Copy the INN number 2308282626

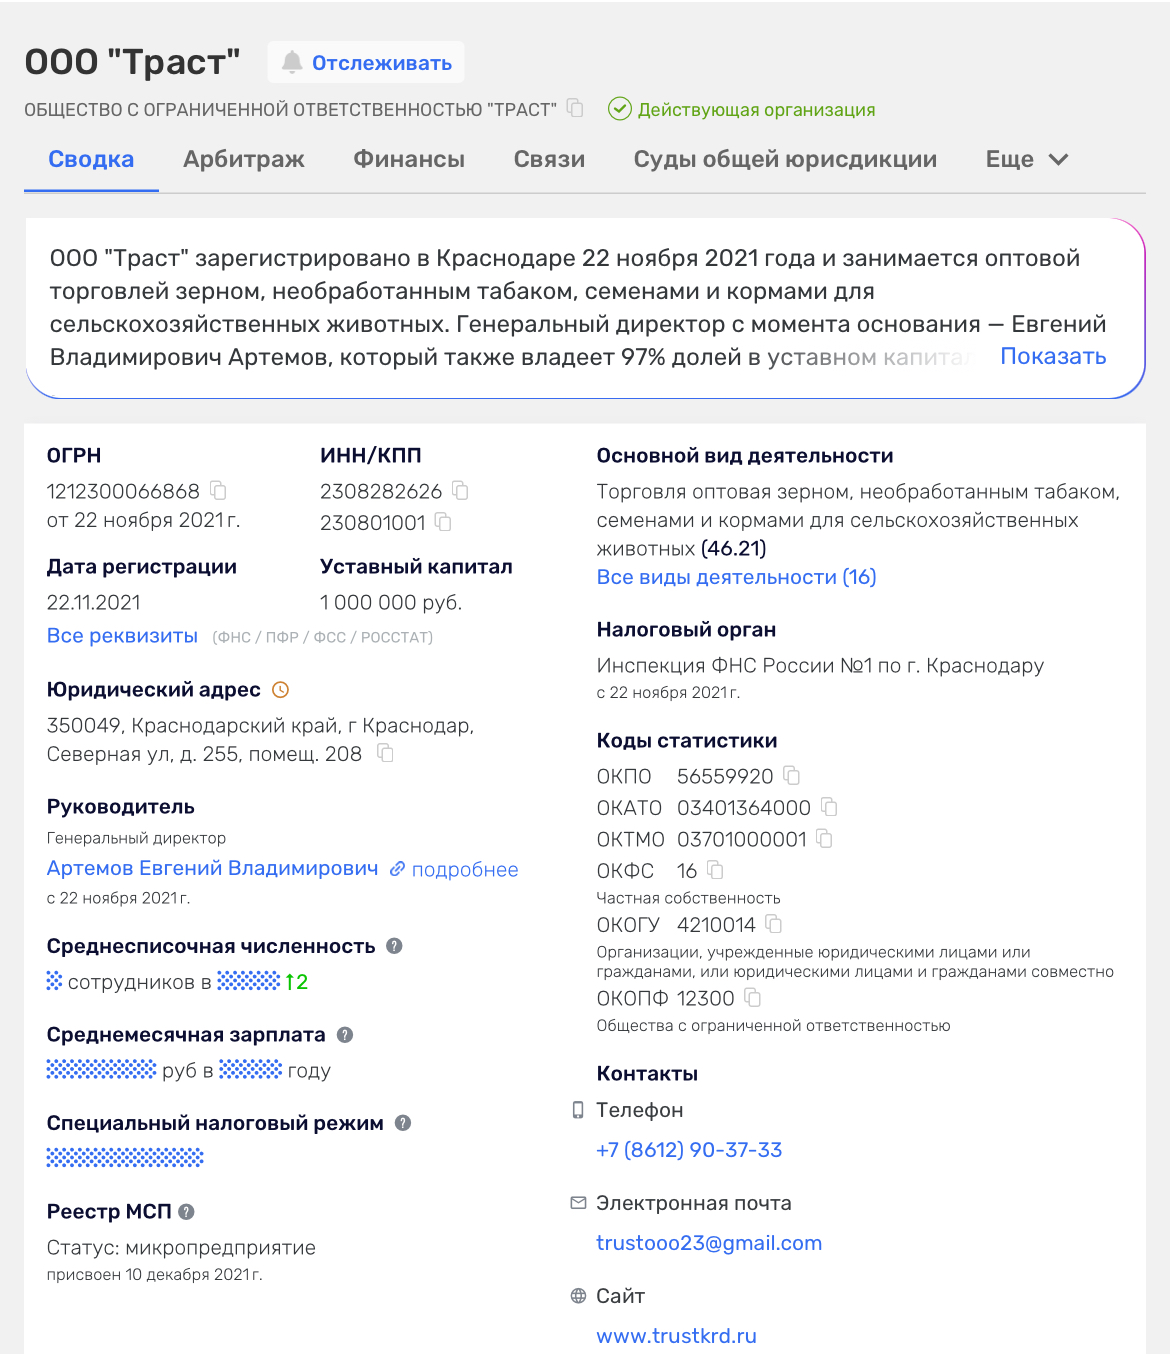(460, 491)
